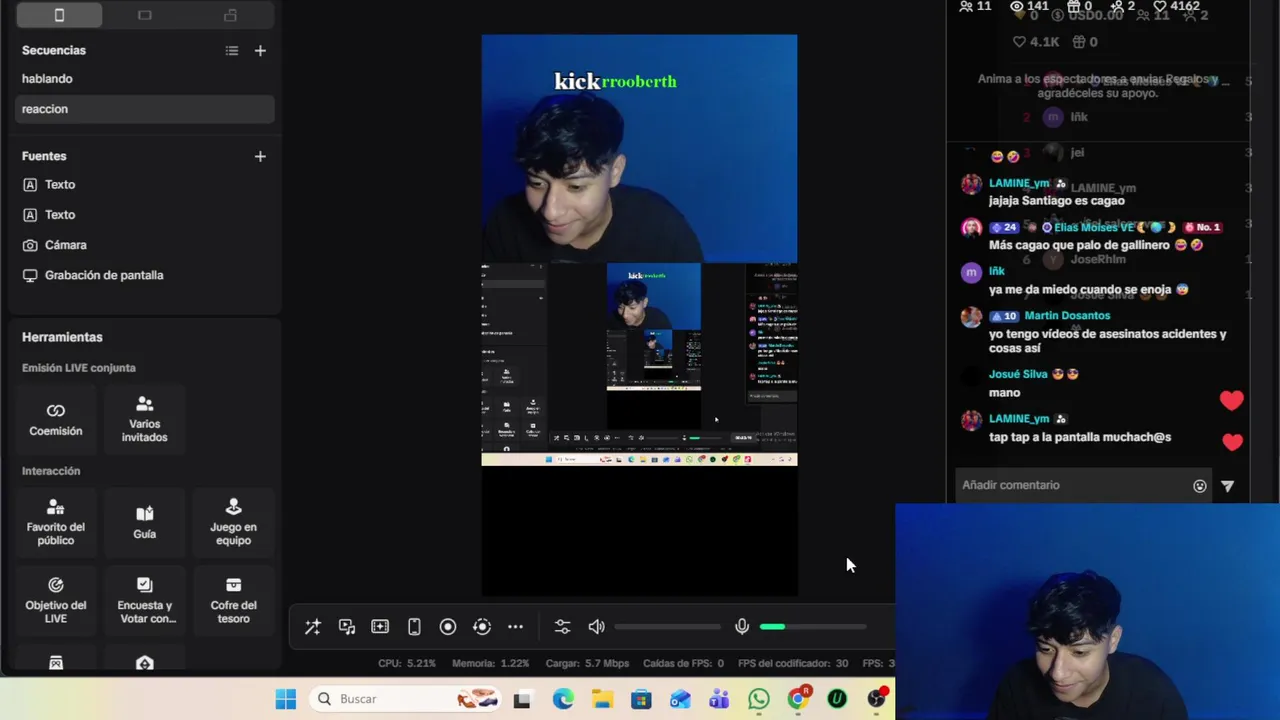Select the hablando scene

click(x=144, y=79)
